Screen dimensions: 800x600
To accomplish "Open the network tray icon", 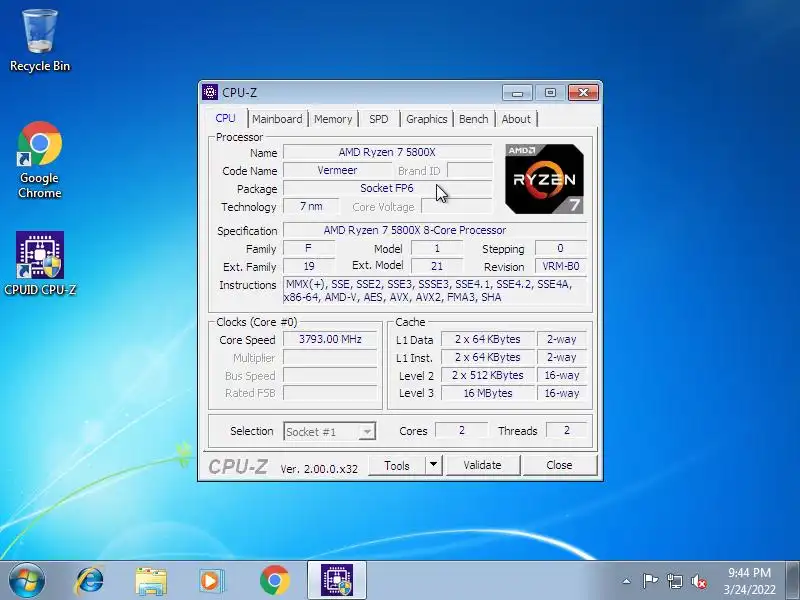I will point(674,581).
